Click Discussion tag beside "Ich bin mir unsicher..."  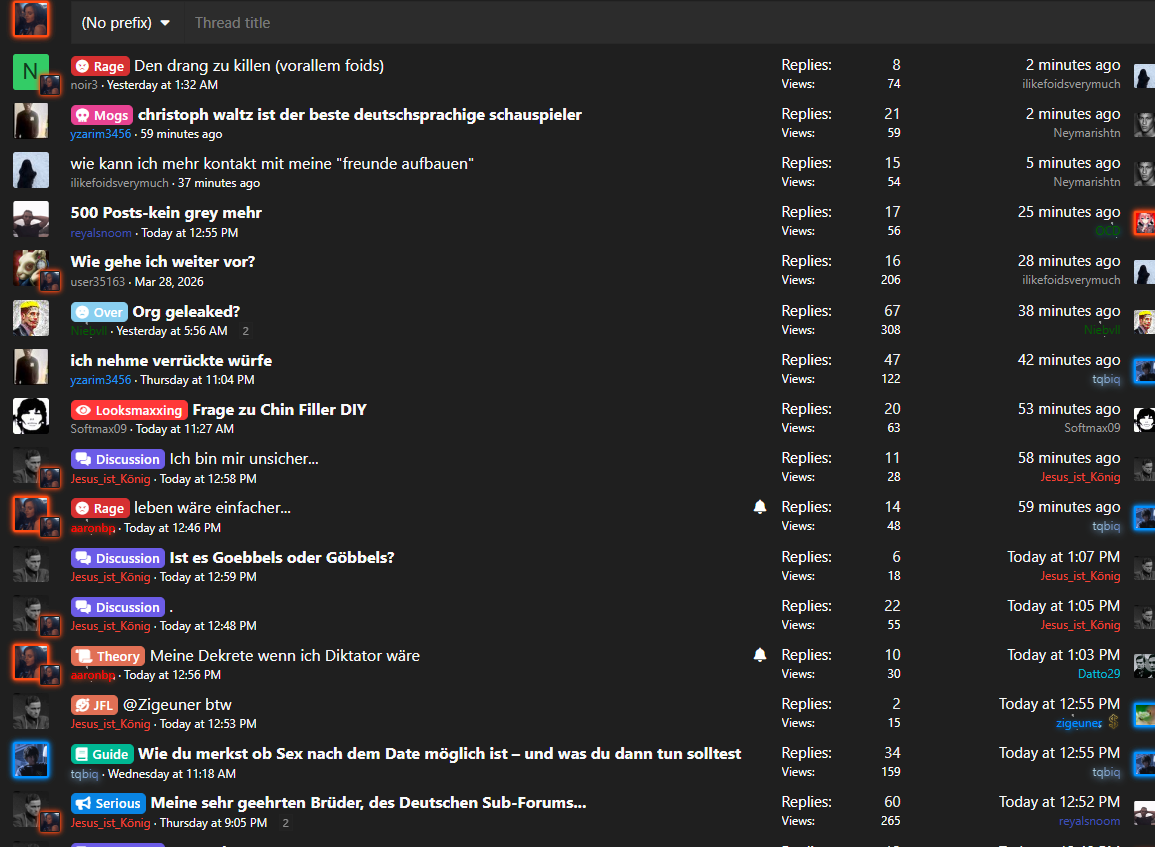click(x=117, y=459)
